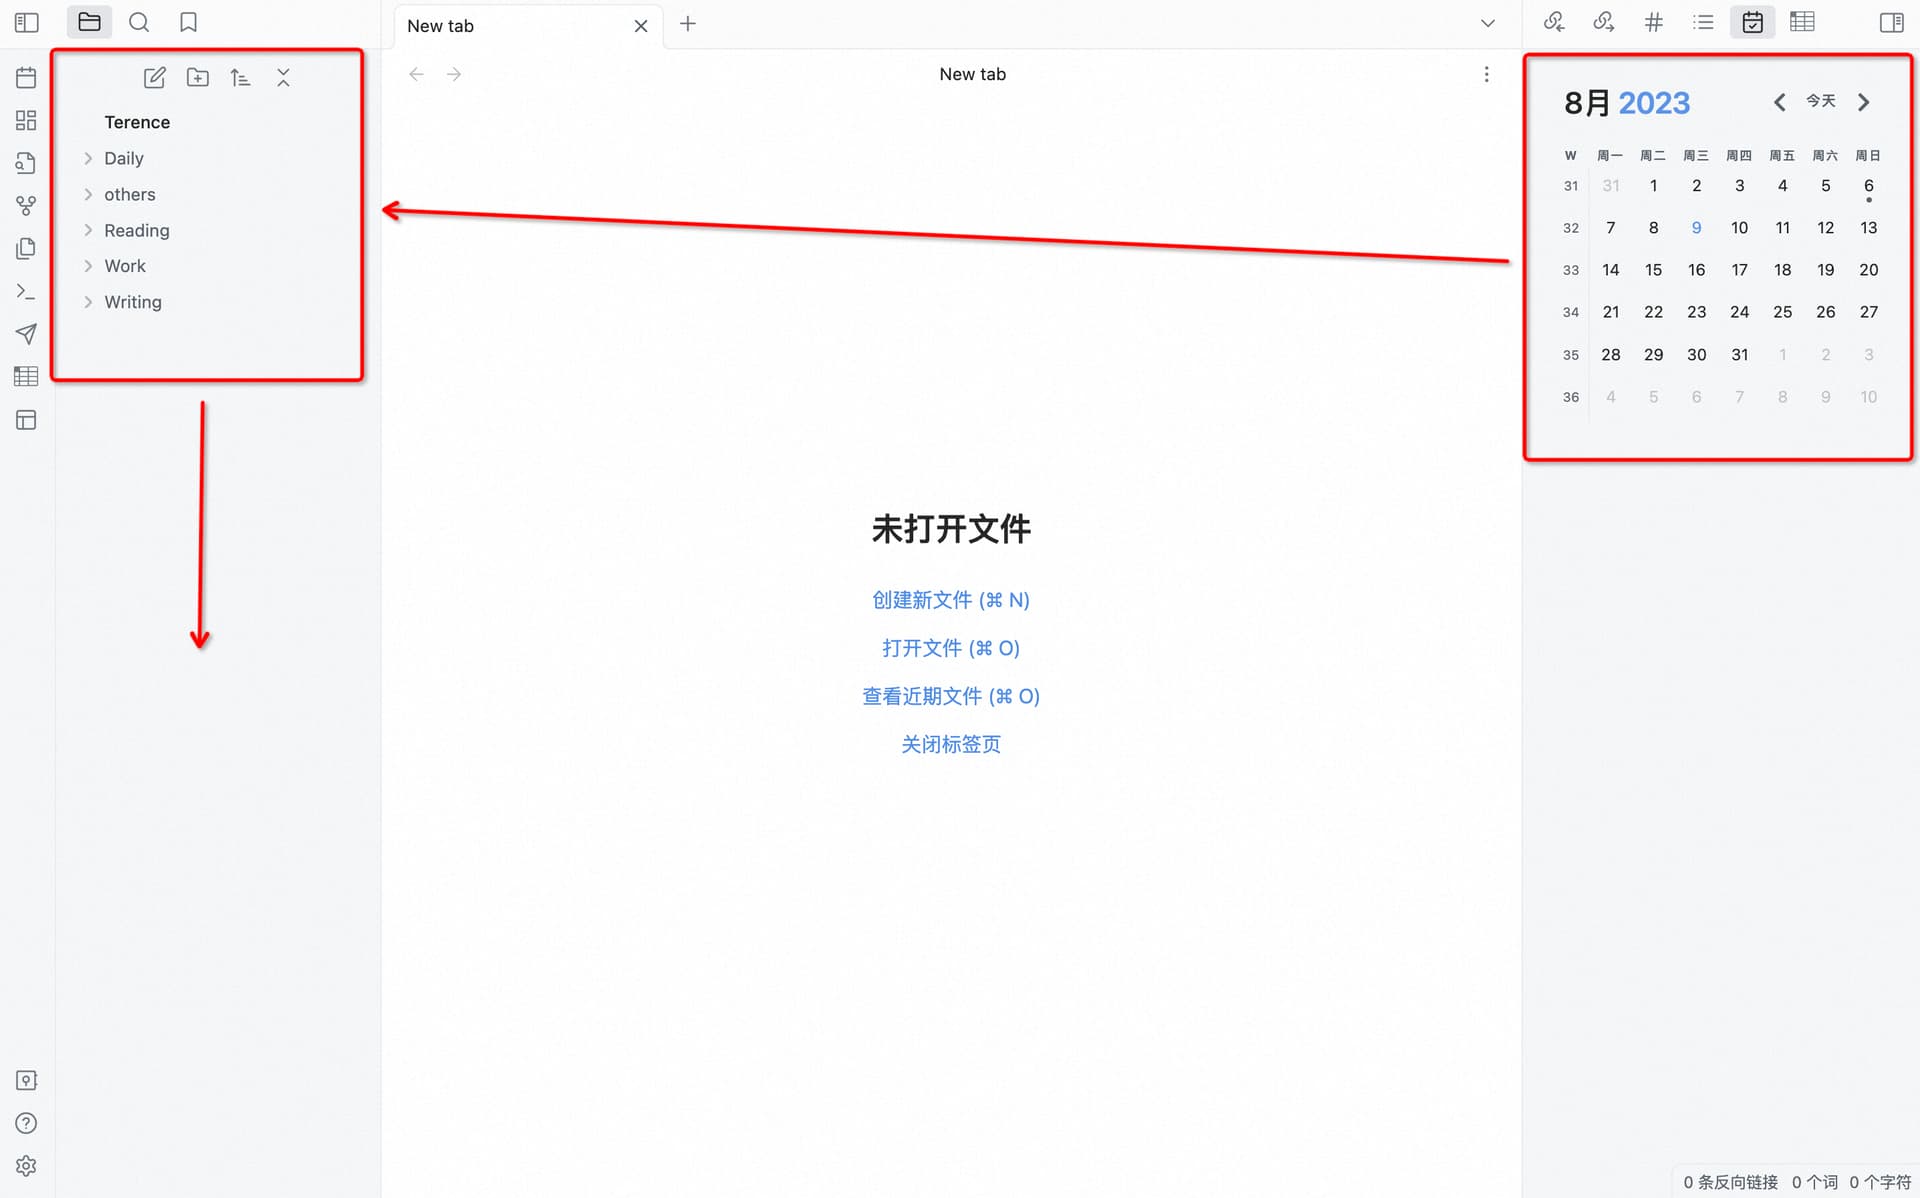Expand the Writing folder
Image resolution: width=1920 pixels, height=1198 pixels.
(132, 302)
